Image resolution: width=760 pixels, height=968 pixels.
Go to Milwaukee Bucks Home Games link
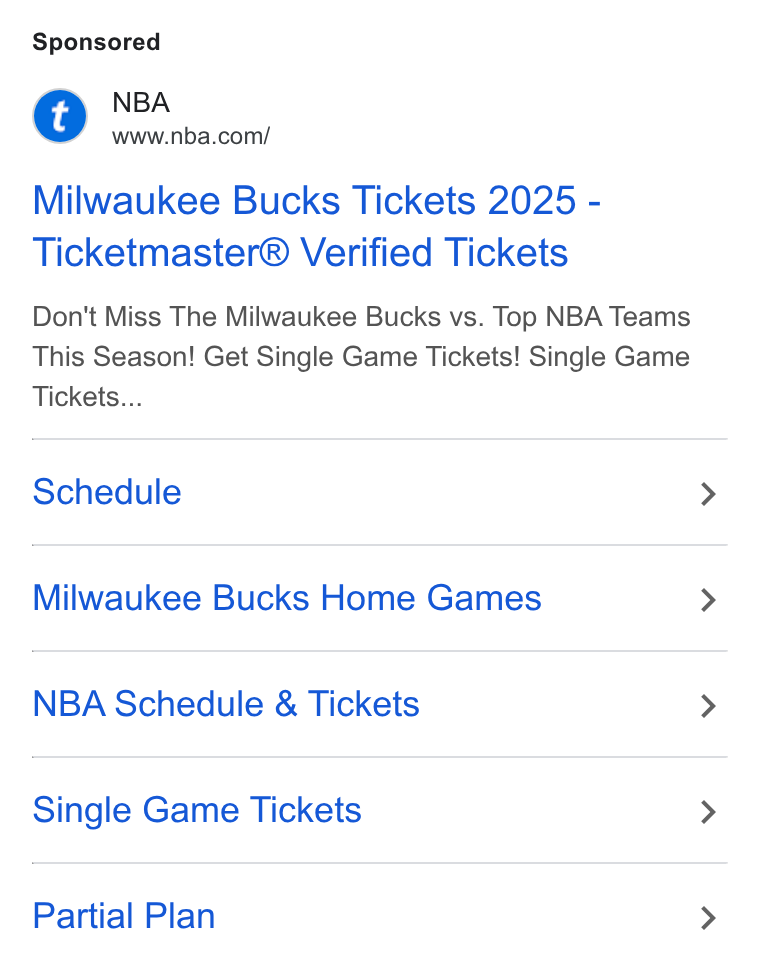[287, 598]
